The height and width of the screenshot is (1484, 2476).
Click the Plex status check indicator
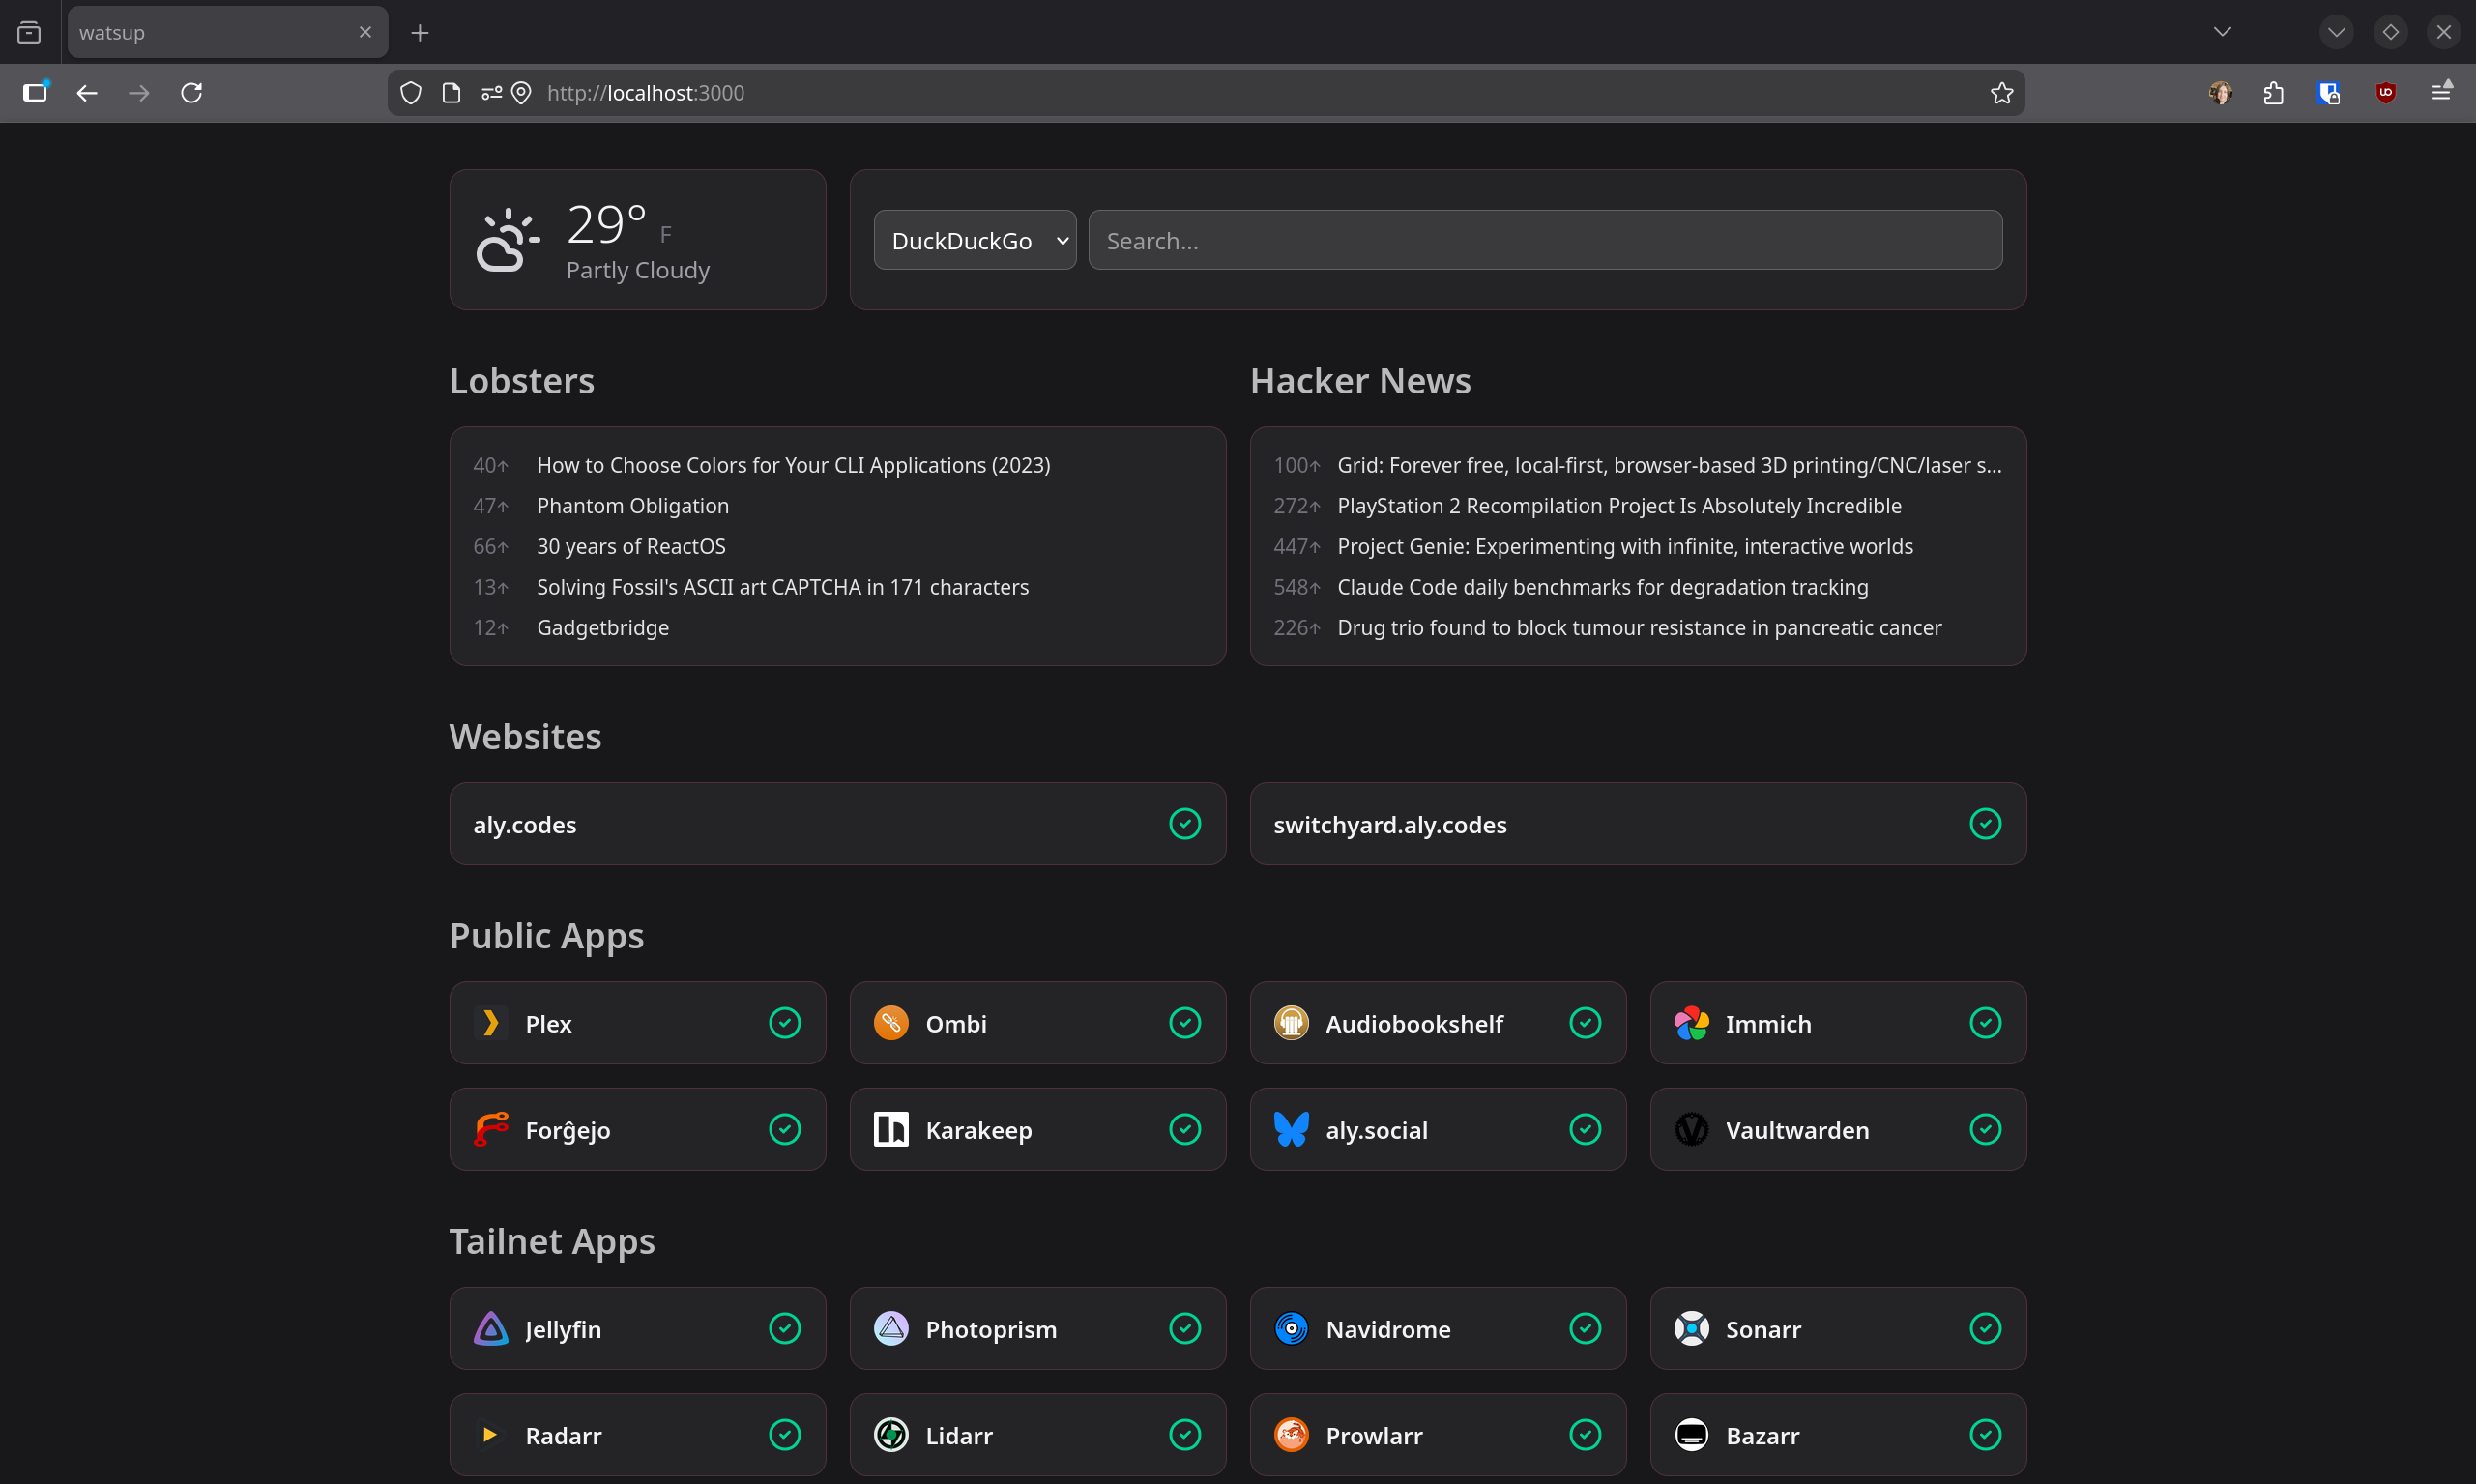pos(785,1023)
